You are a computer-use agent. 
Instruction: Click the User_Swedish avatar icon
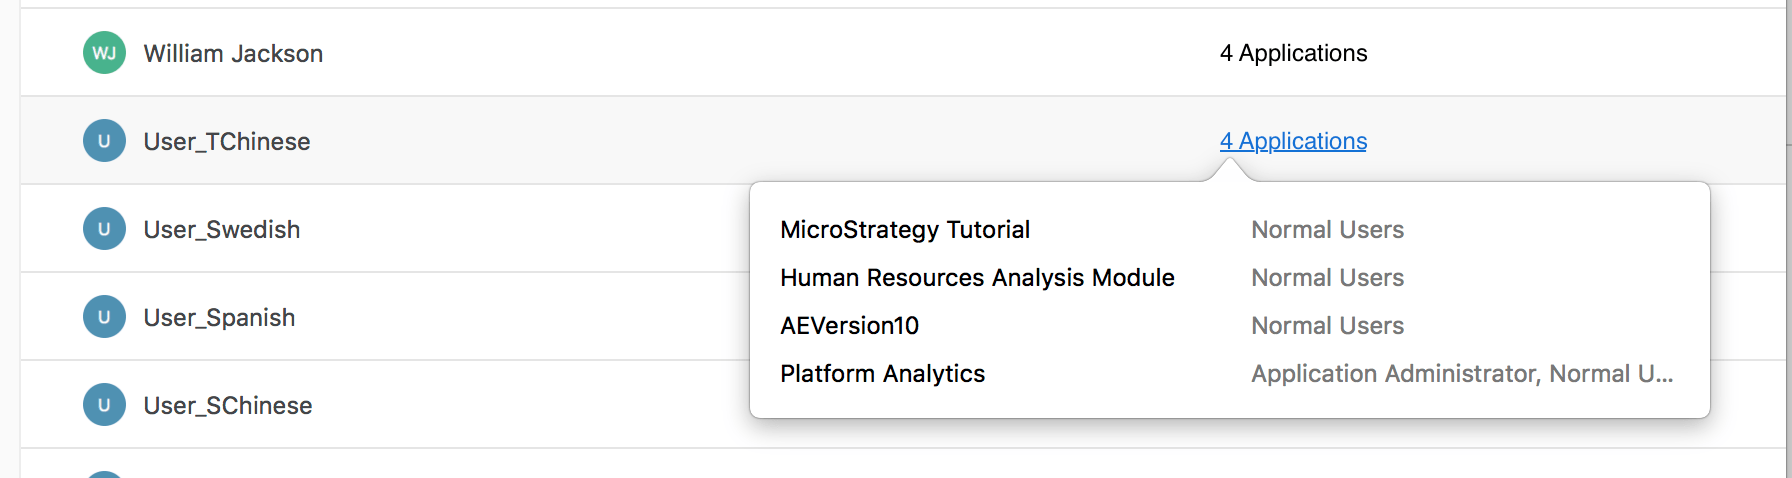[104, 229]
